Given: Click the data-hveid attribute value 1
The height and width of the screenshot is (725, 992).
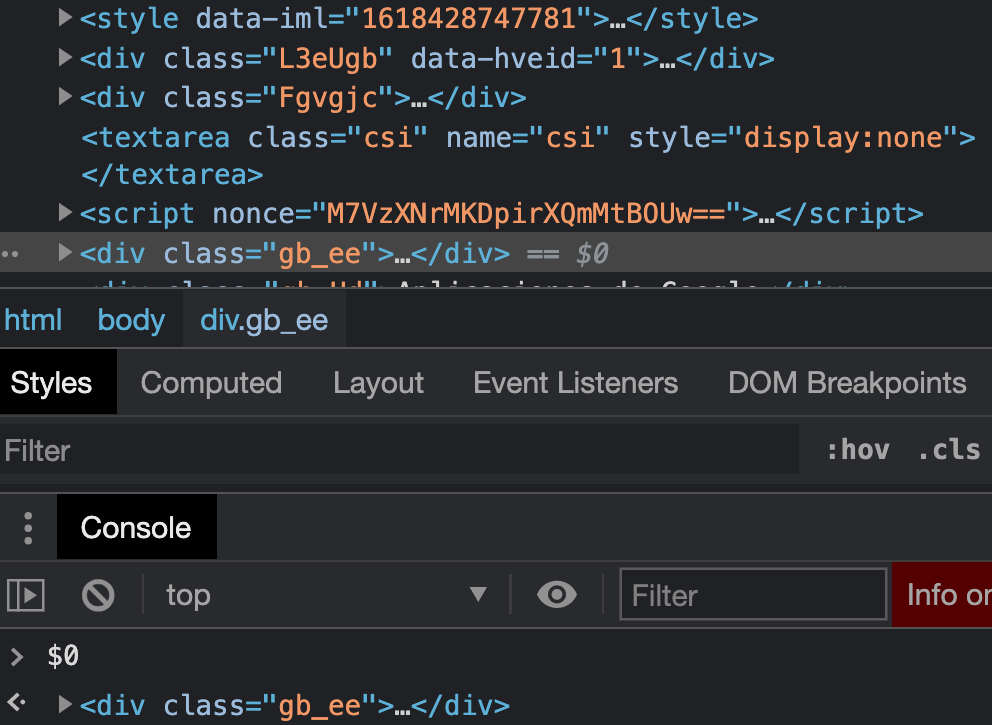Looking at the screenshot, I should 617,58.
